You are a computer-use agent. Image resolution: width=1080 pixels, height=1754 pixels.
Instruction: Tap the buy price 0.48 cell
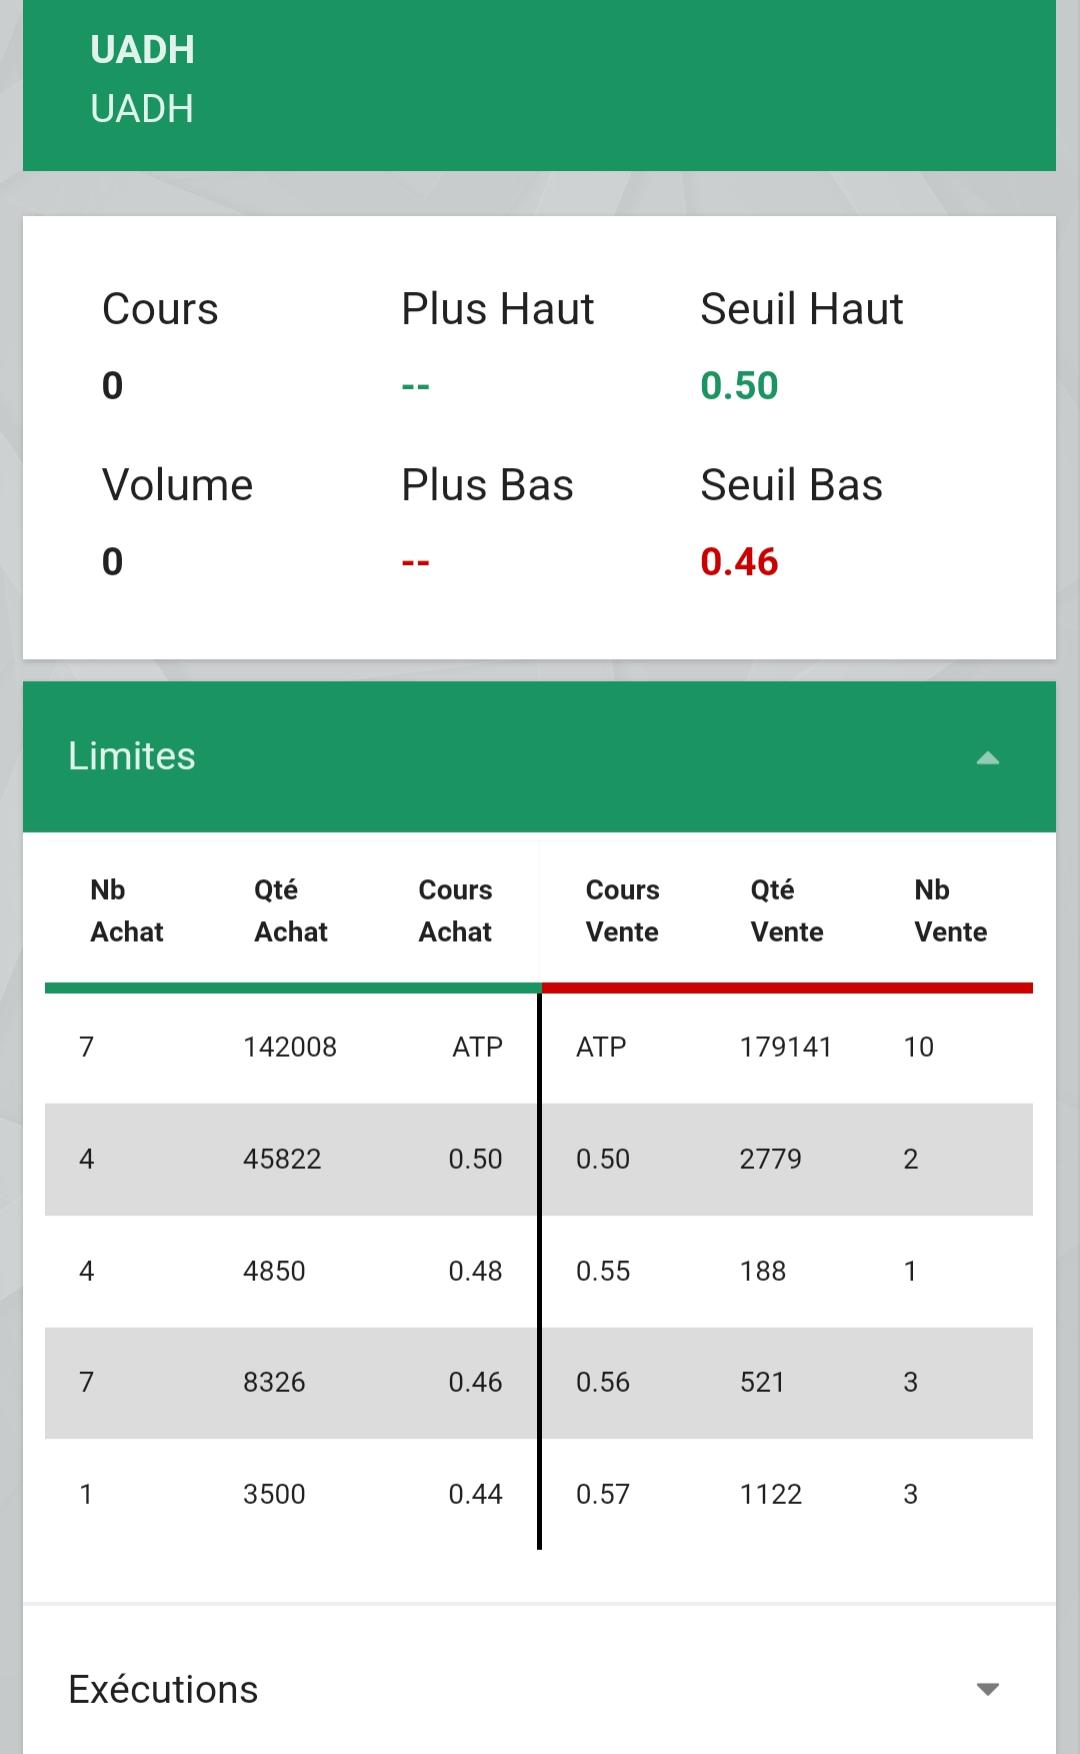click(475, 1271)
